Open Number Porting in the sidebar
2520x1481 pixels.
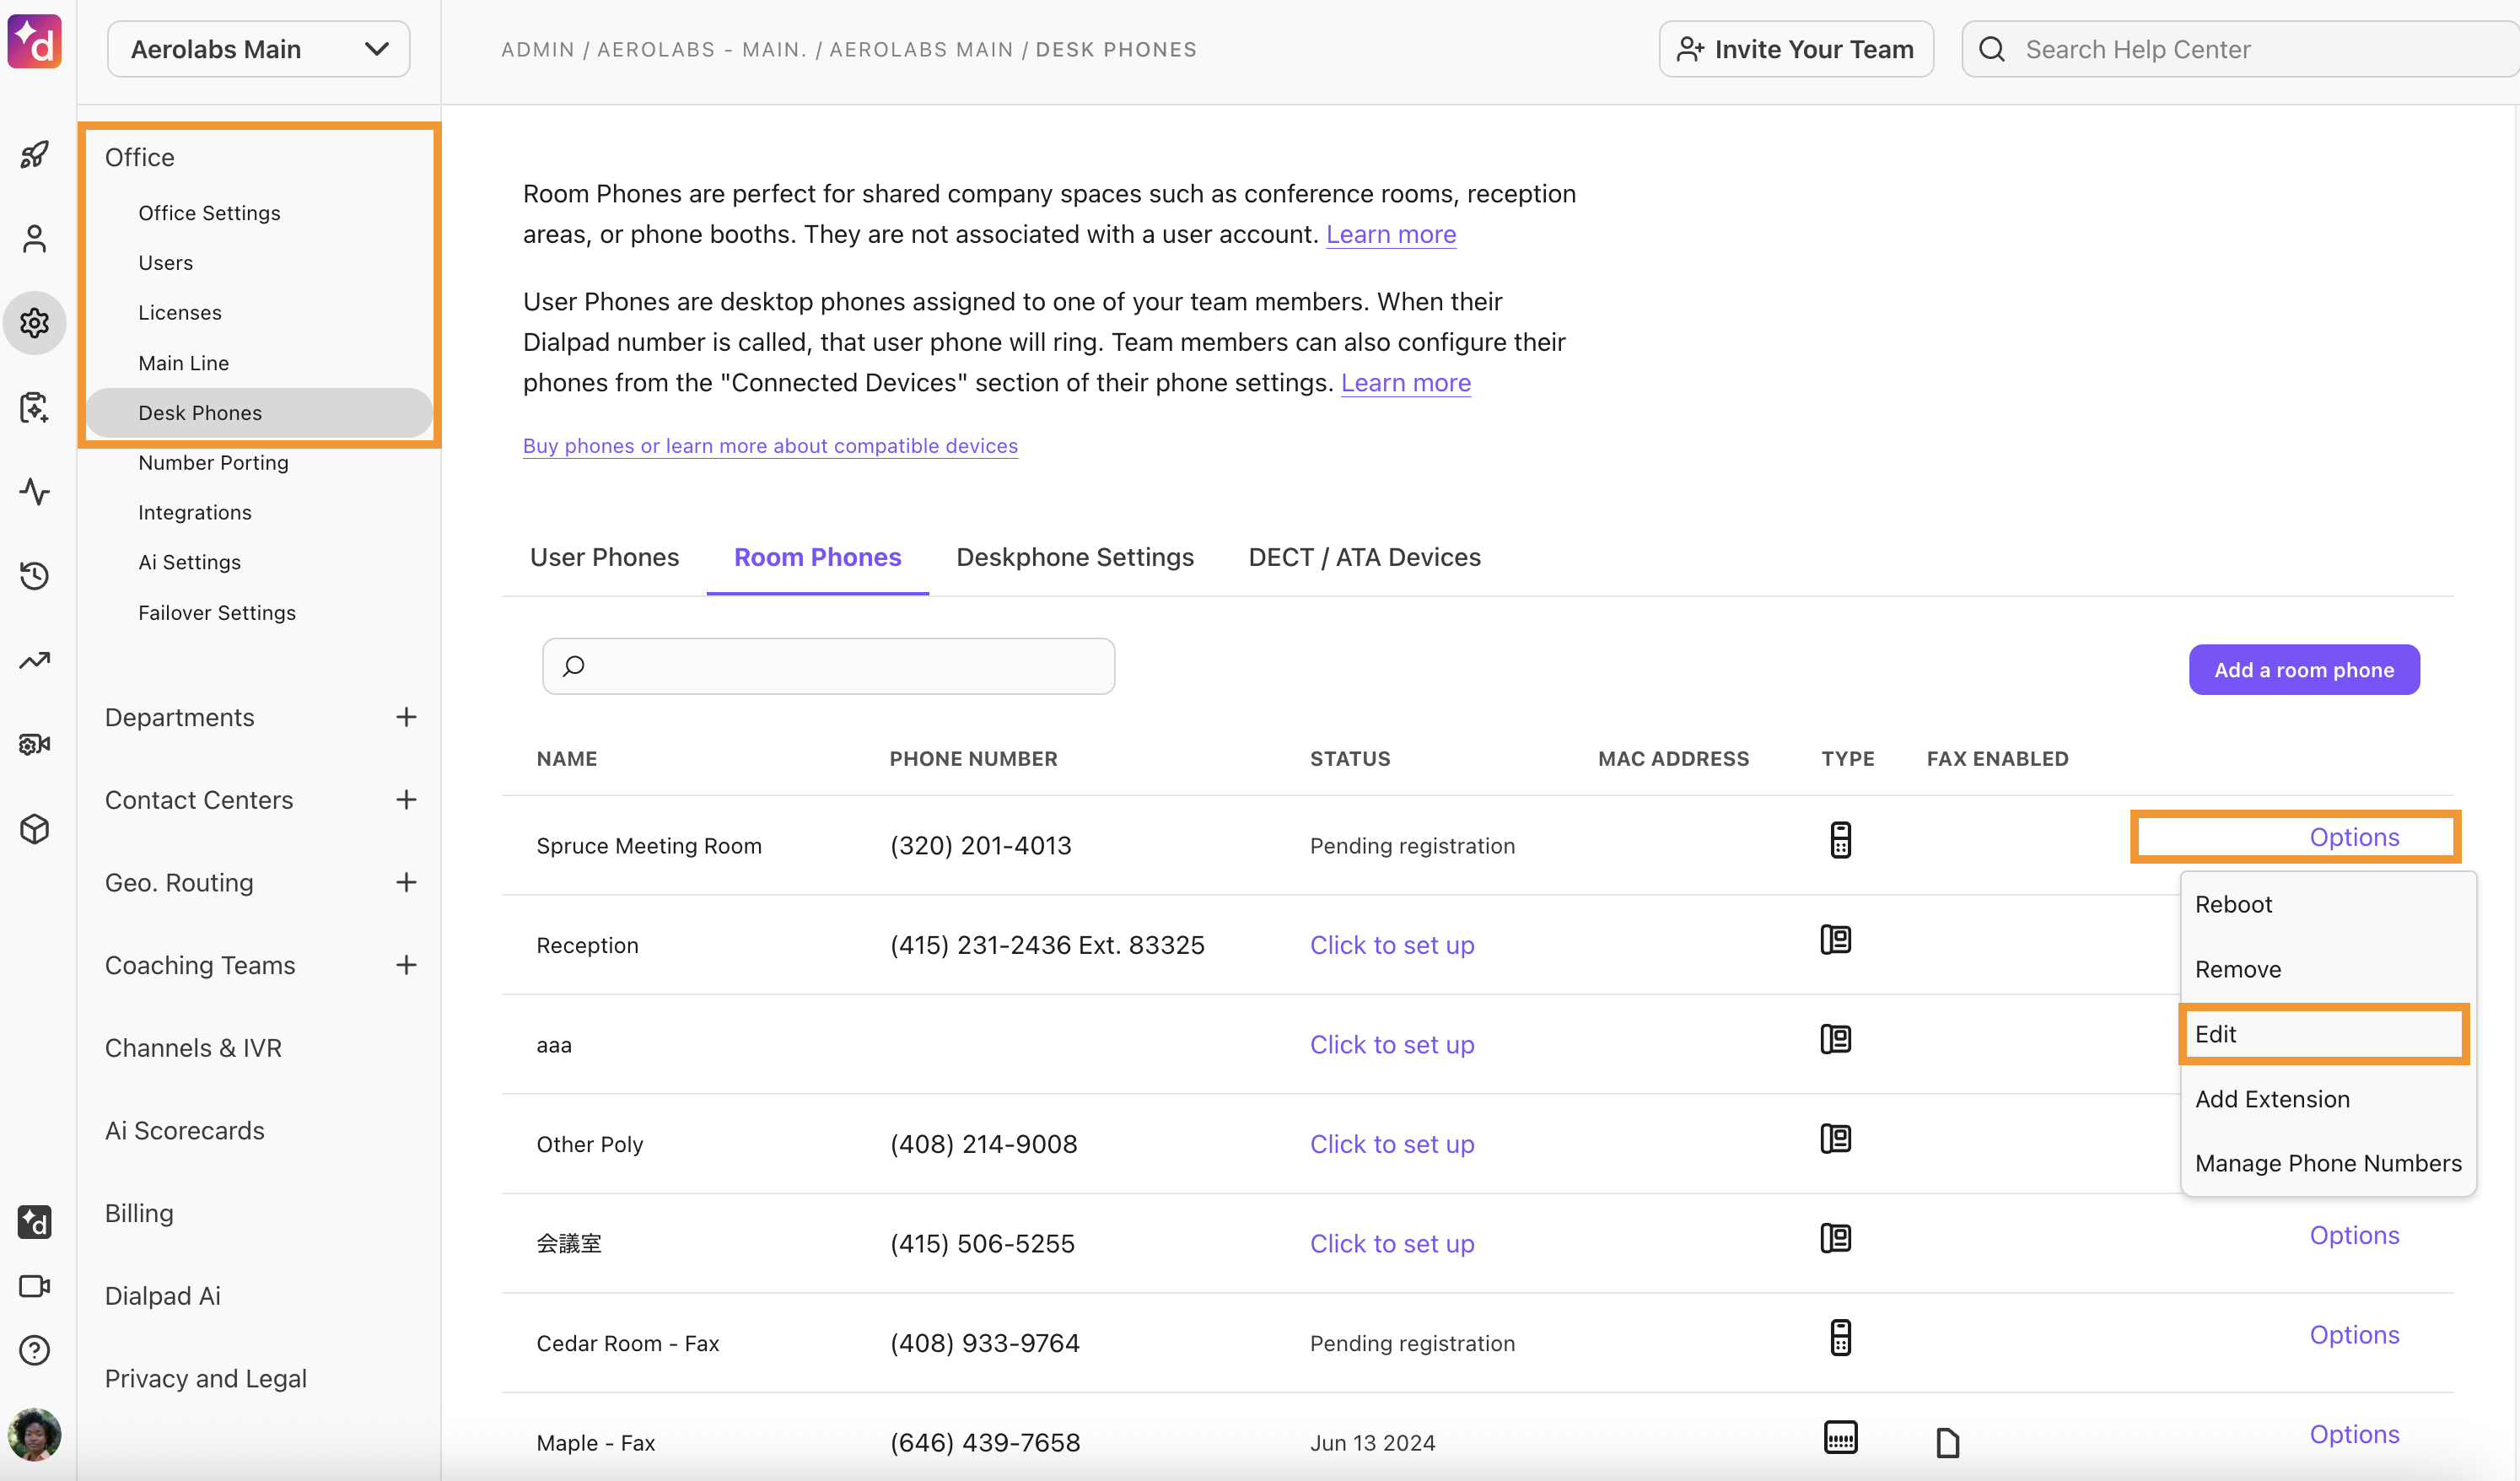point(213,463)
